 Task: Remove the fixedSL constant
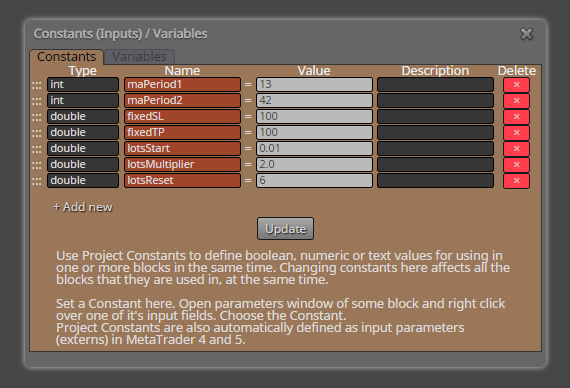coord(516,117)
